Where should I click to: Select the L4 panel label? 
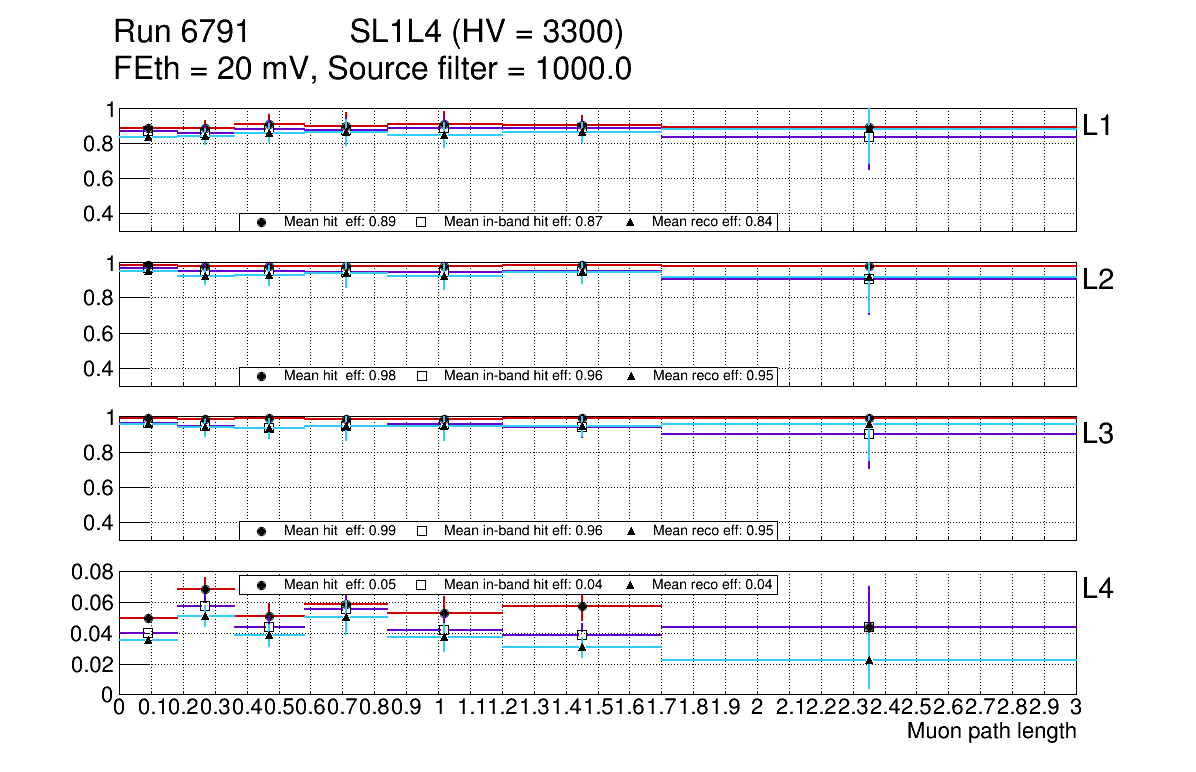tap(1101, 589)
